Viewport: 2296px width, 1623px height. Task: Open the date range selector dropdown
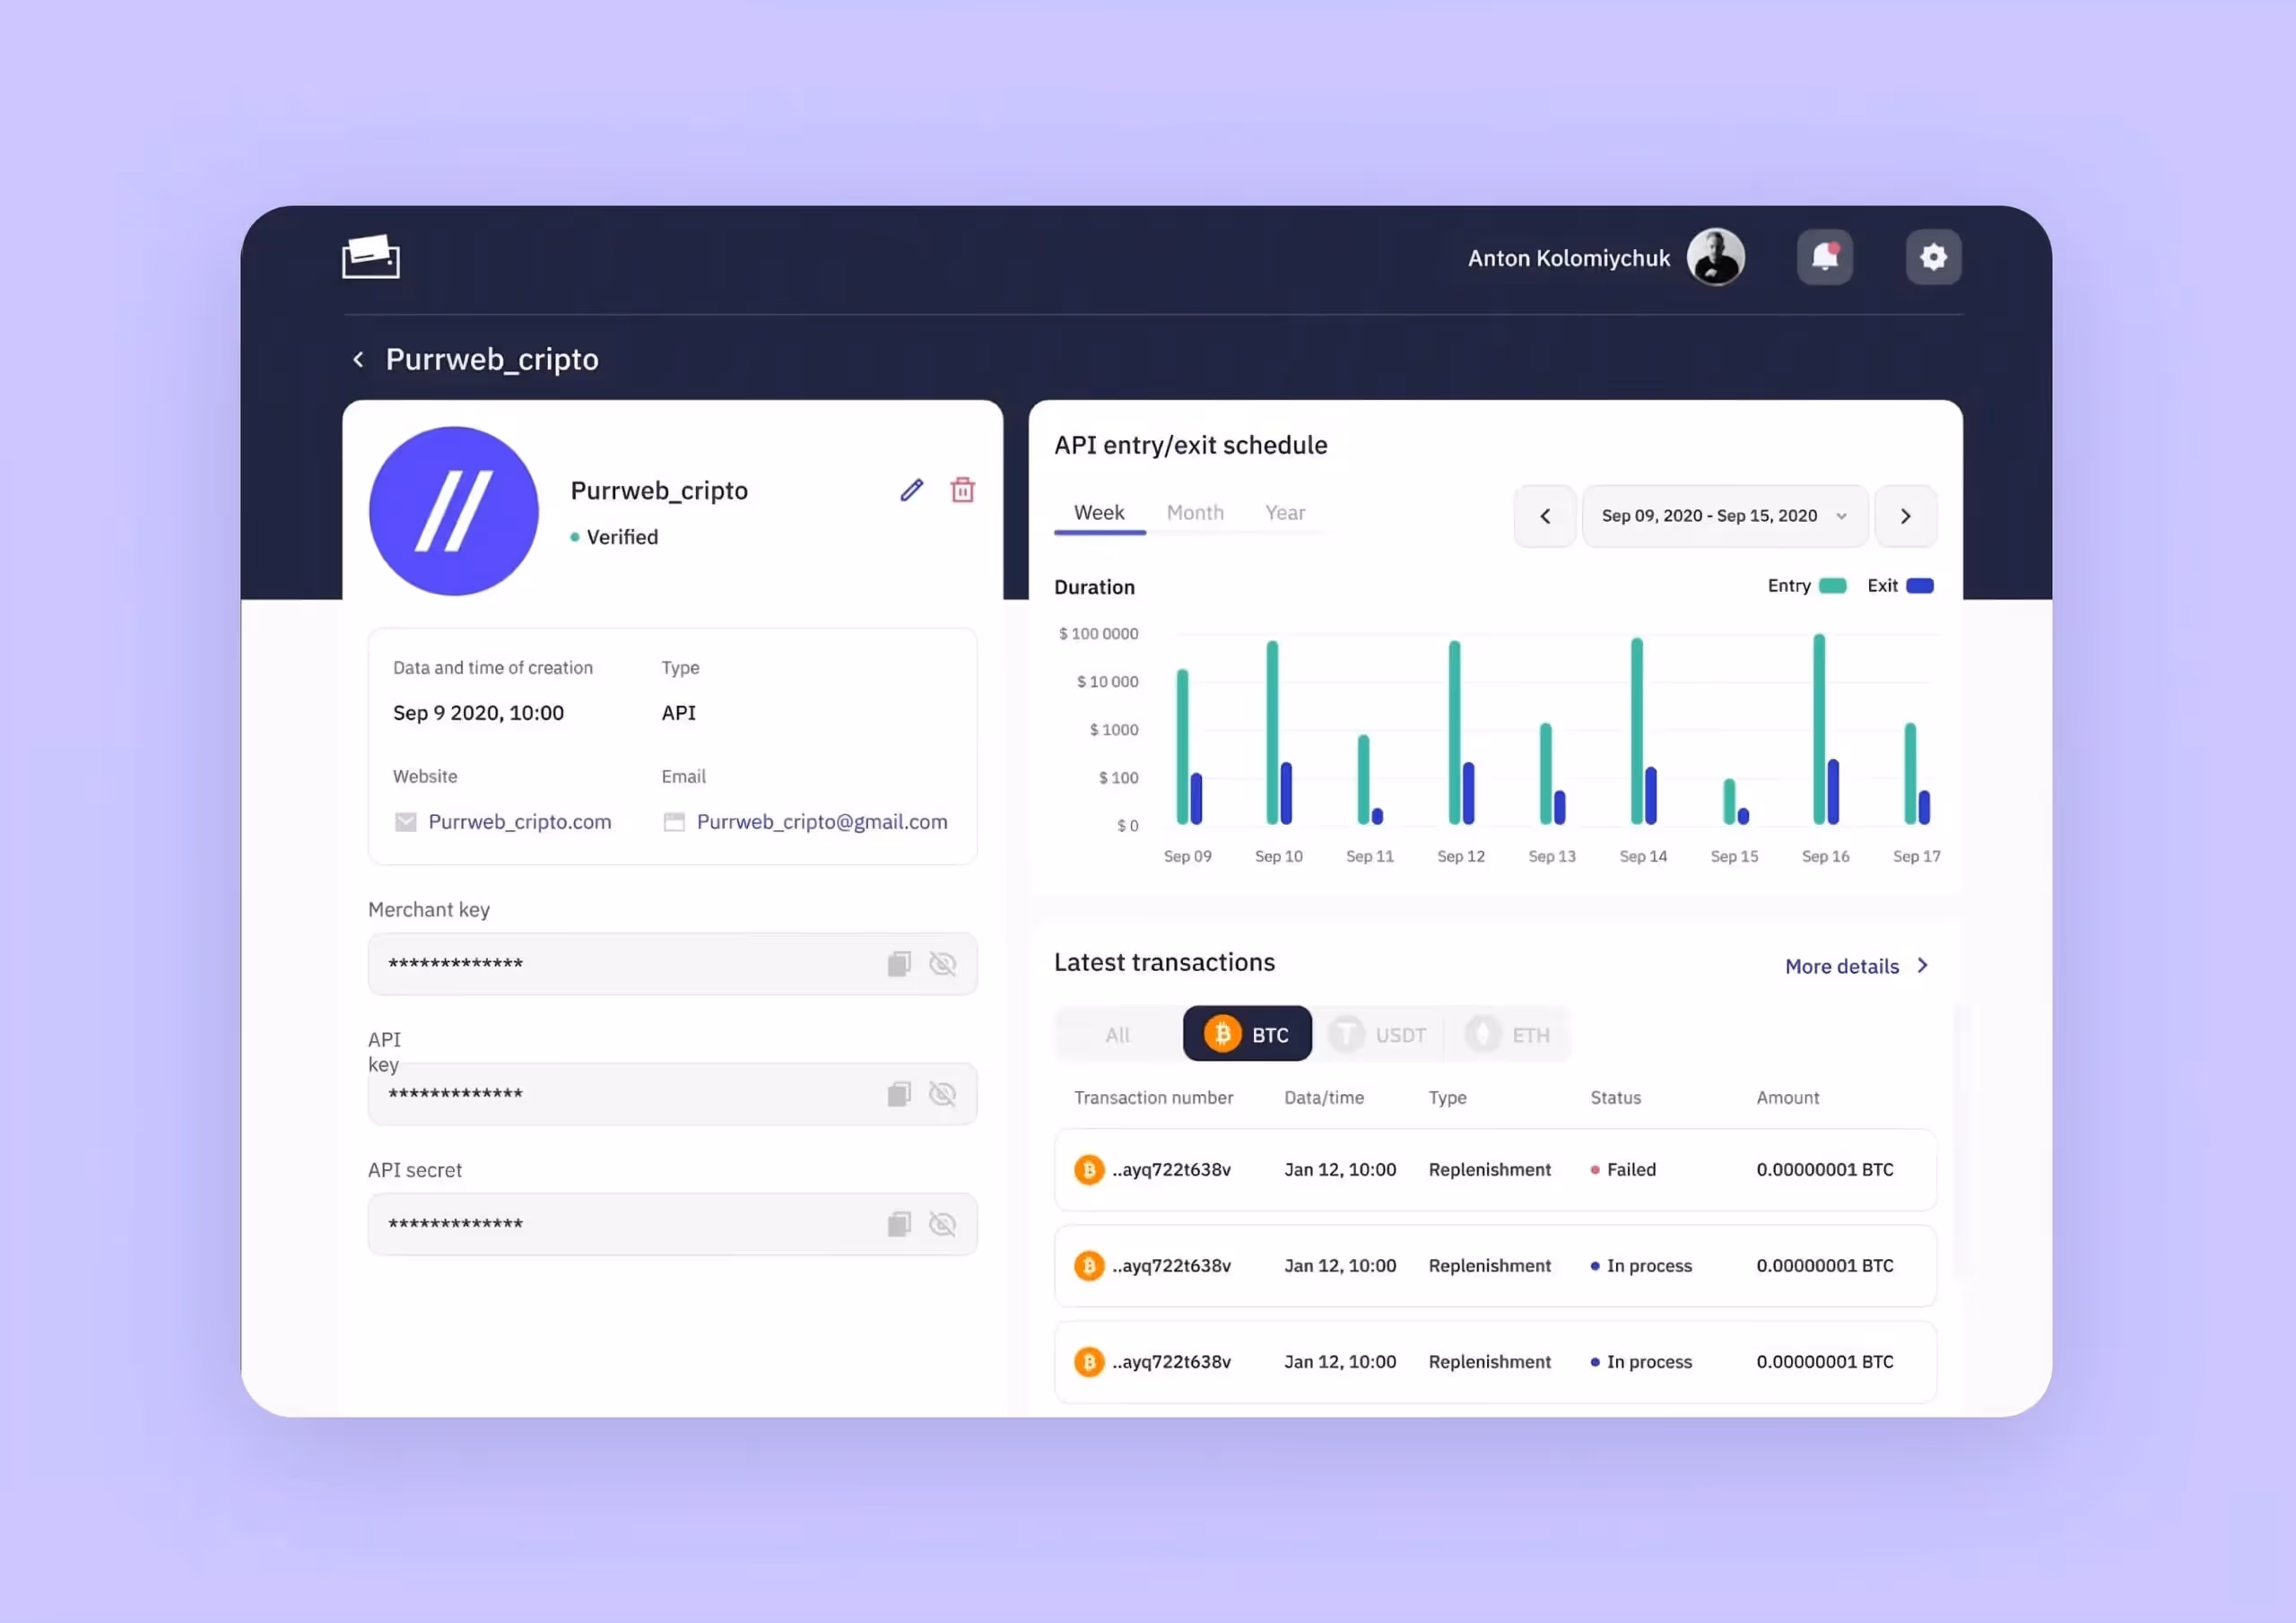(1722, 516)
